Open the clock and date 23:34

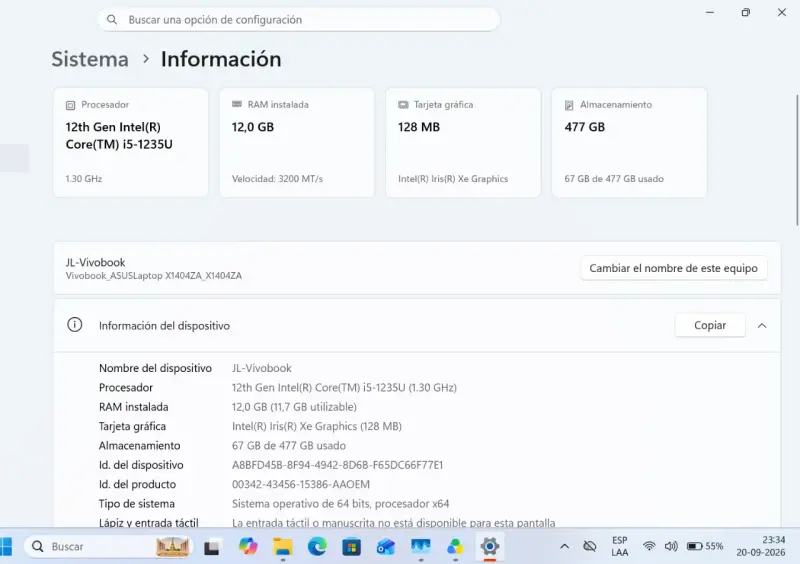click(761, 546)
